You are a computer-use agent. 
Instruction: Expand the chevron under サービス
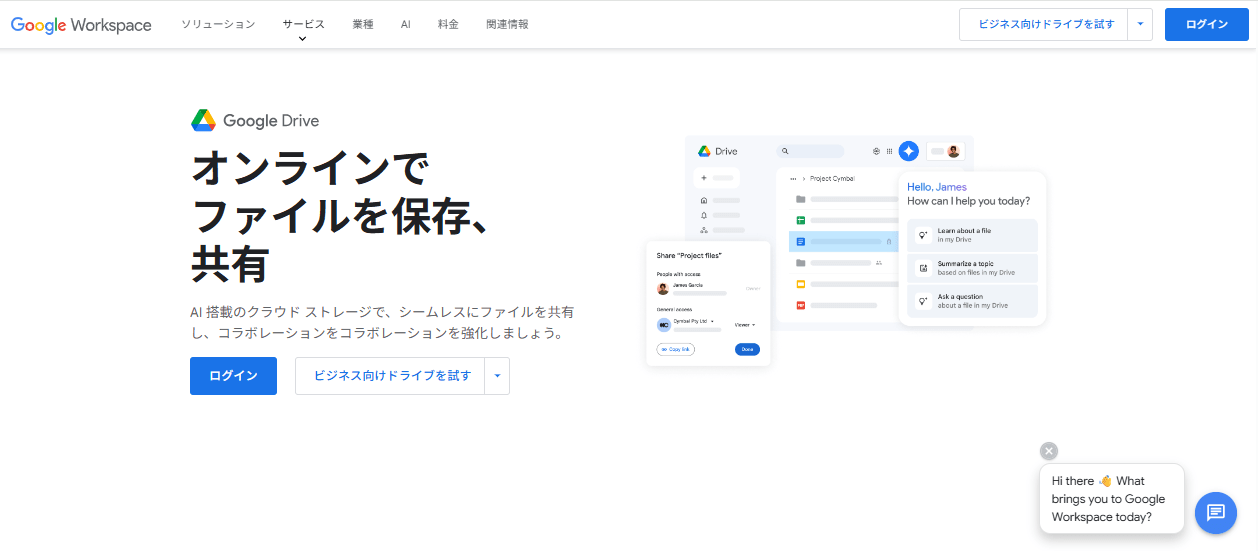point(303,39)
